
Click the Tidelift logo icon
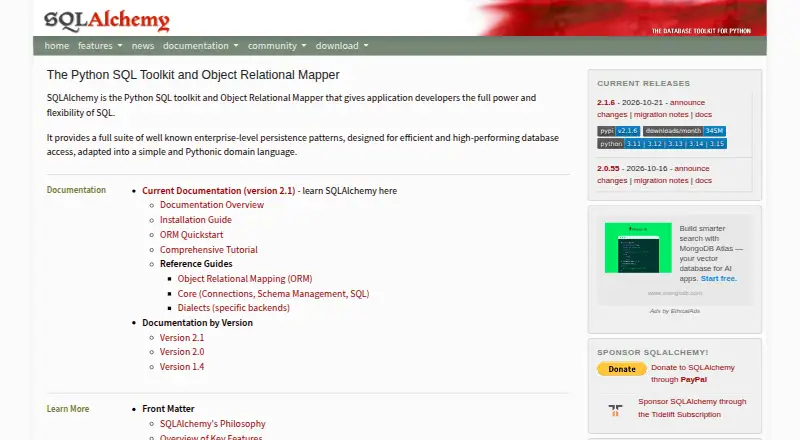(615, 410)
